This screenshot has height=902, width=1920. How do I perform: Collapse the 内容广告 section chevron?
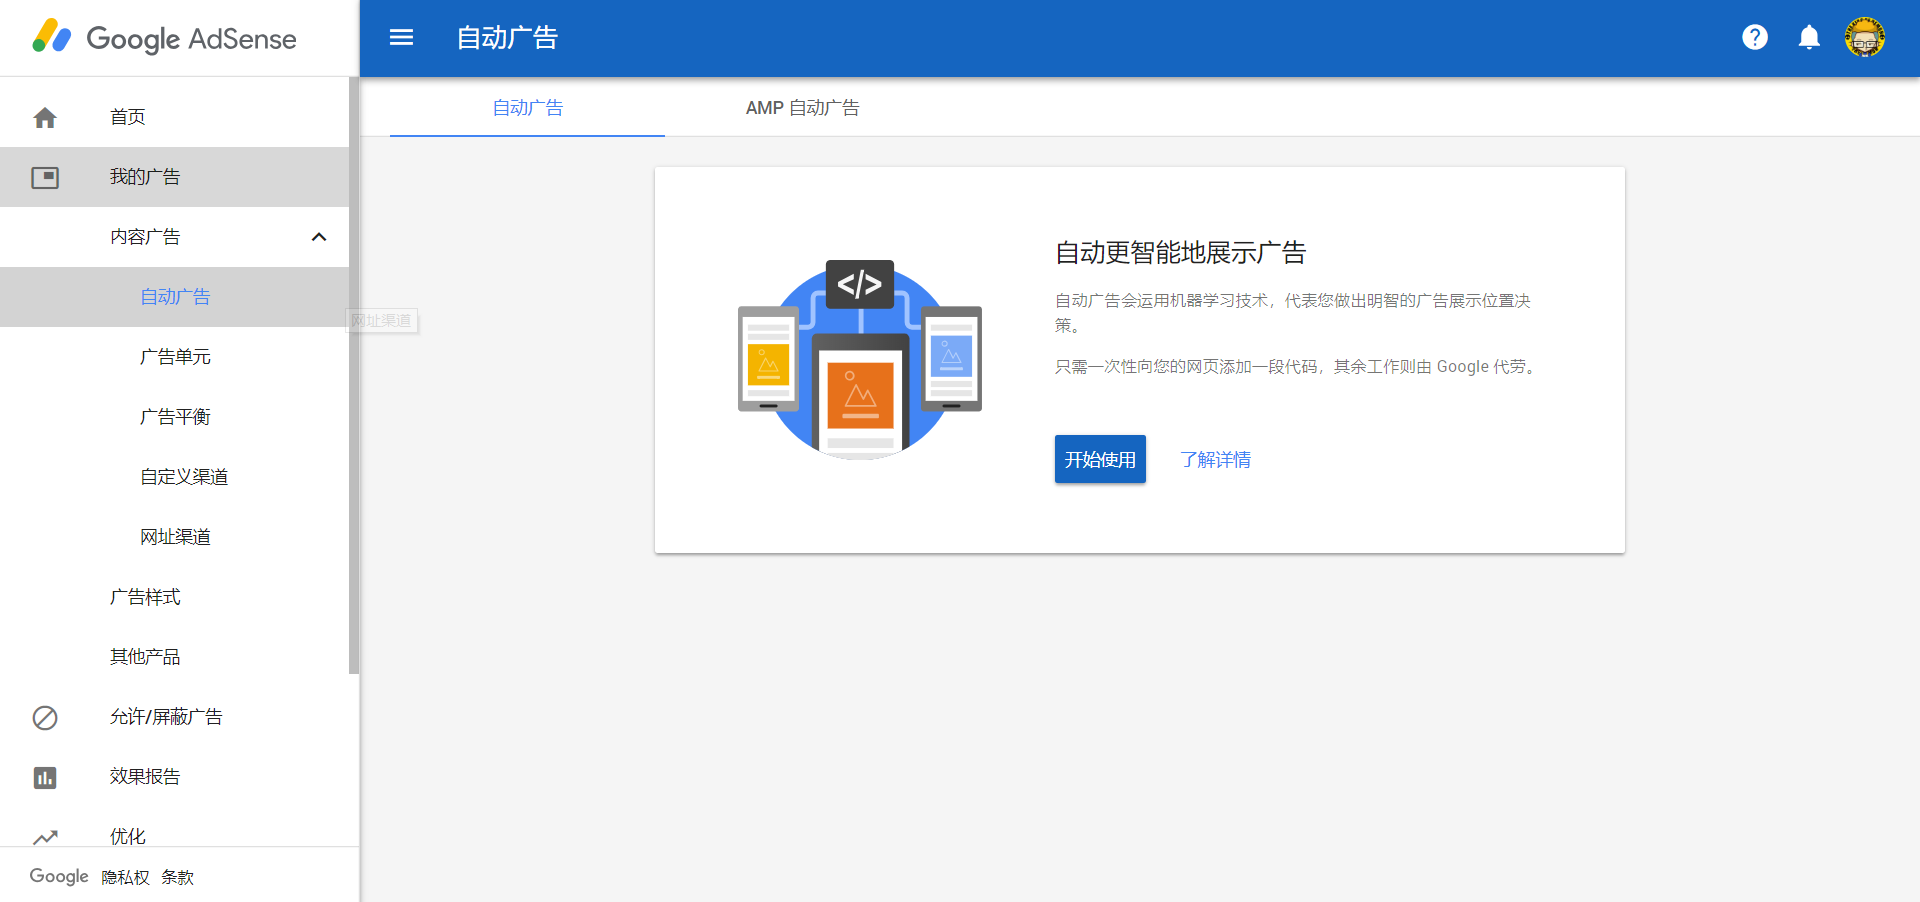point(319,237)
